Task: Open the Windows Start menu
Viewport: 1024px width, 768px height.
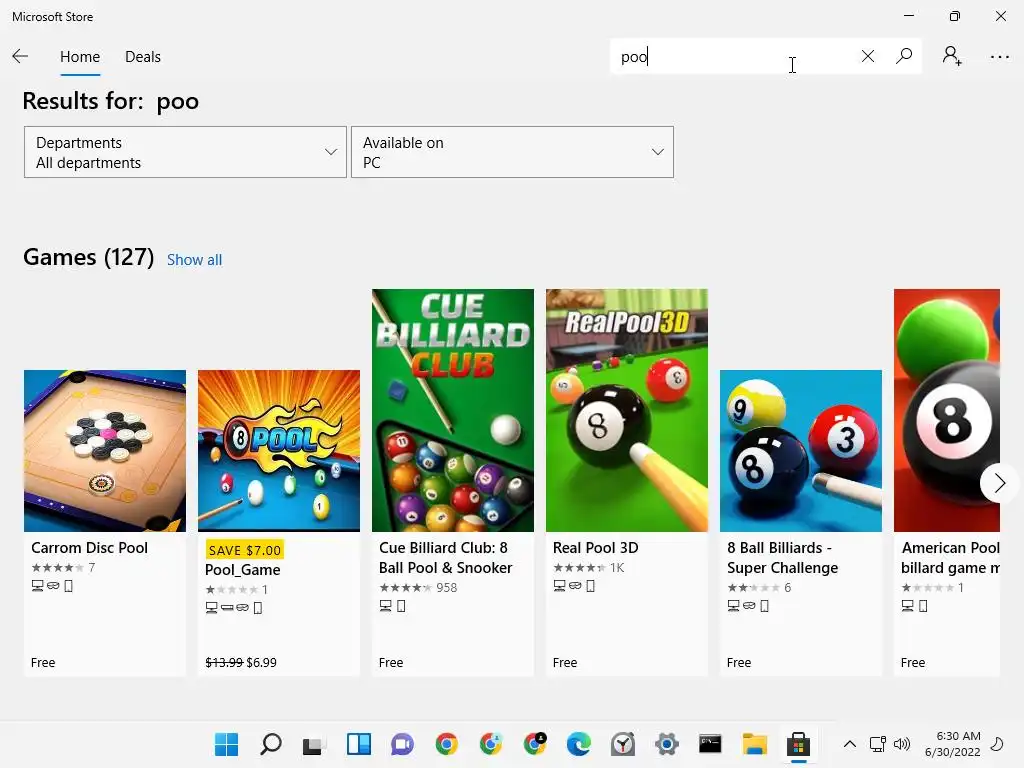Action: 227,744
